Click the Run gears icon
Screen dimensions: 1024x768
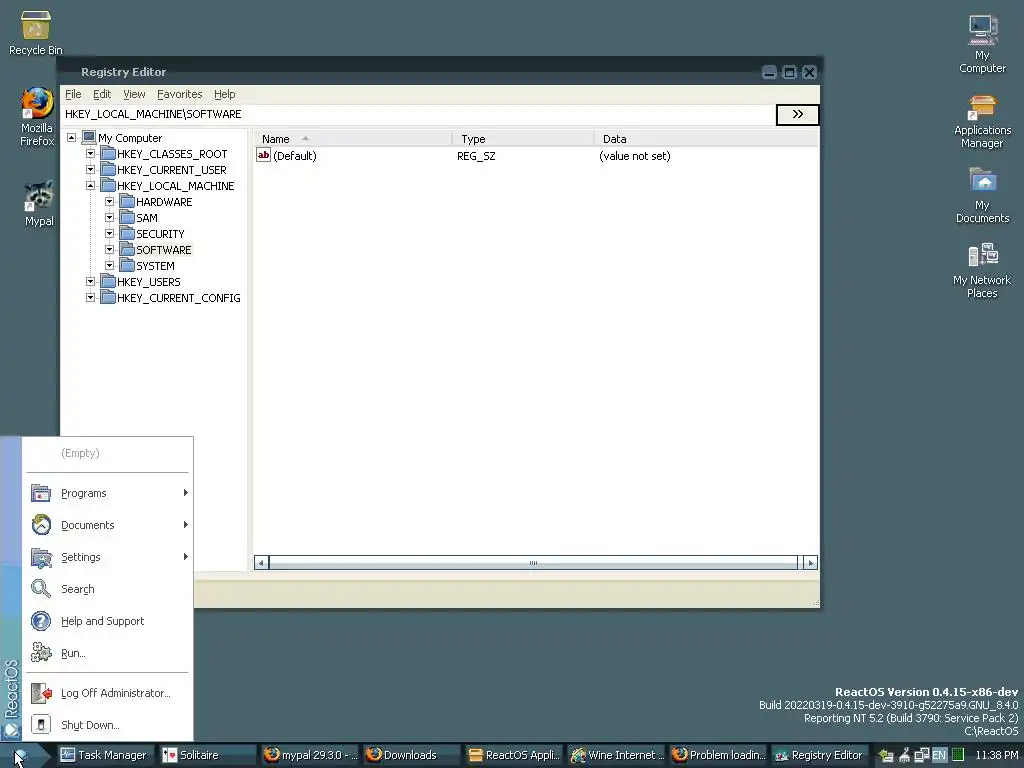point(41,653)
